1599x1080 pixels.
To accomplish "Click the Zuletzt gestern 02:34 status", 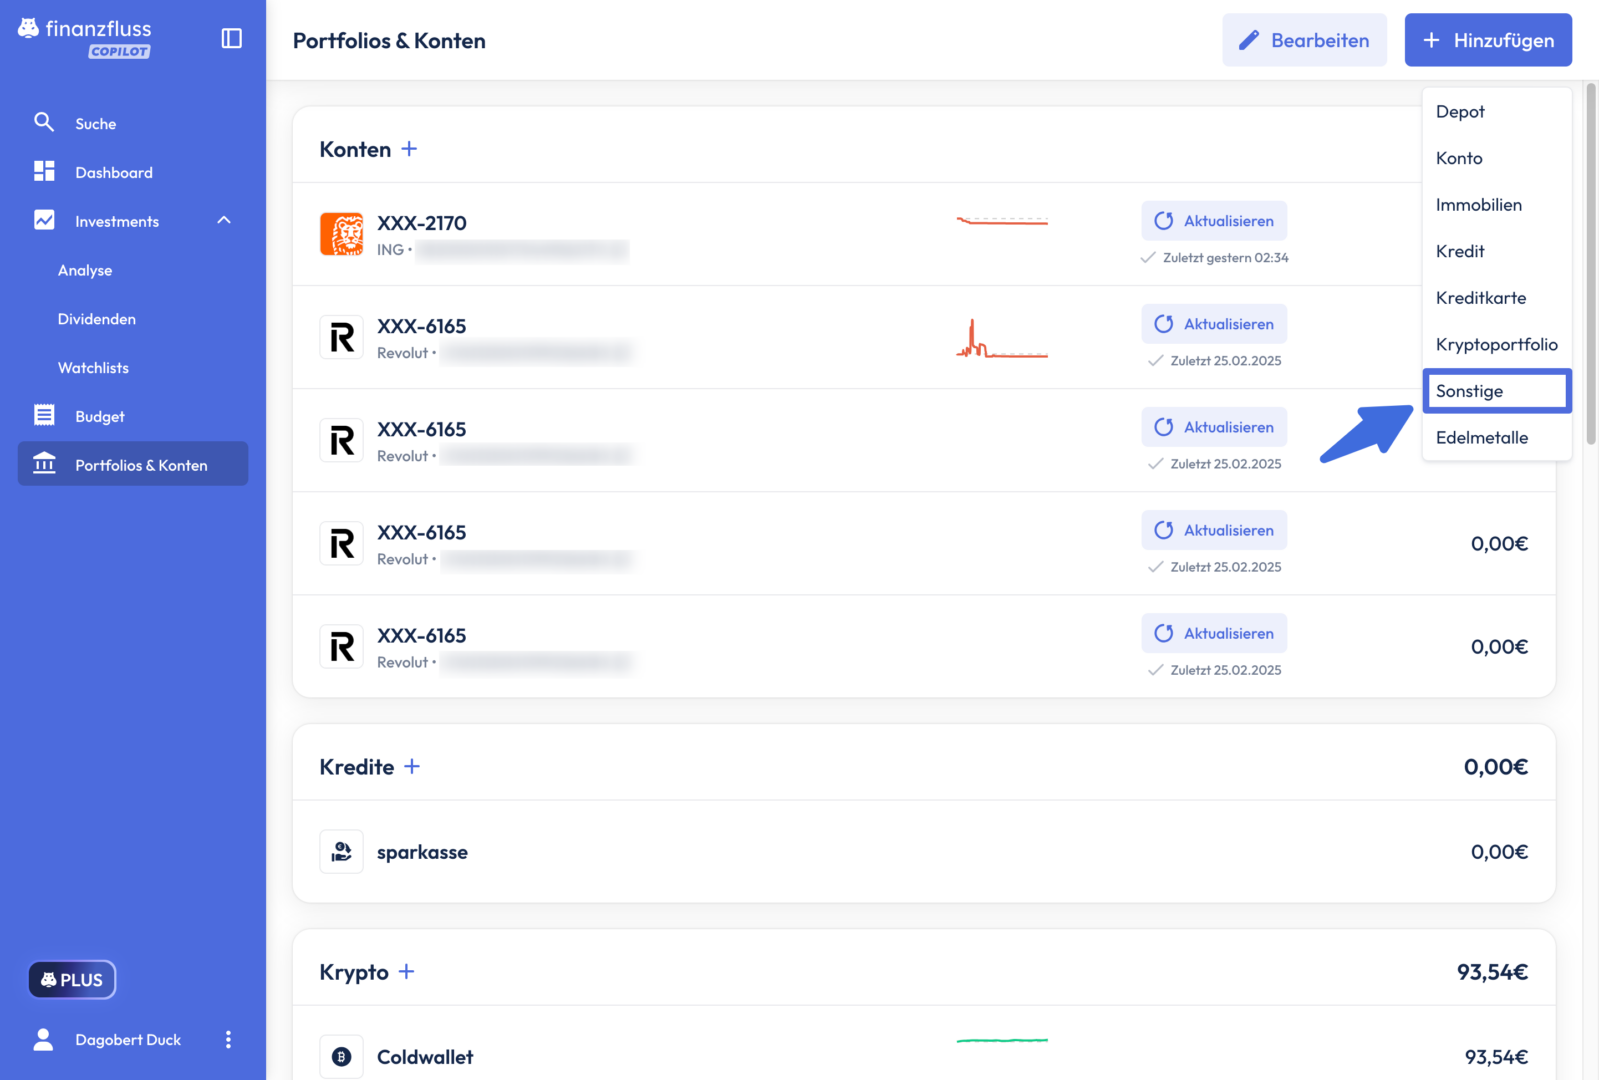I will tap(1214, 258).
